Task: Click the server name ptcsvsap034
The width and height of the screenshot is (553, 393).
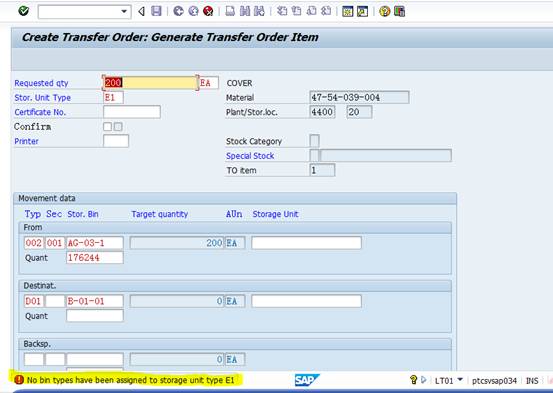Action: coord(494,381)
